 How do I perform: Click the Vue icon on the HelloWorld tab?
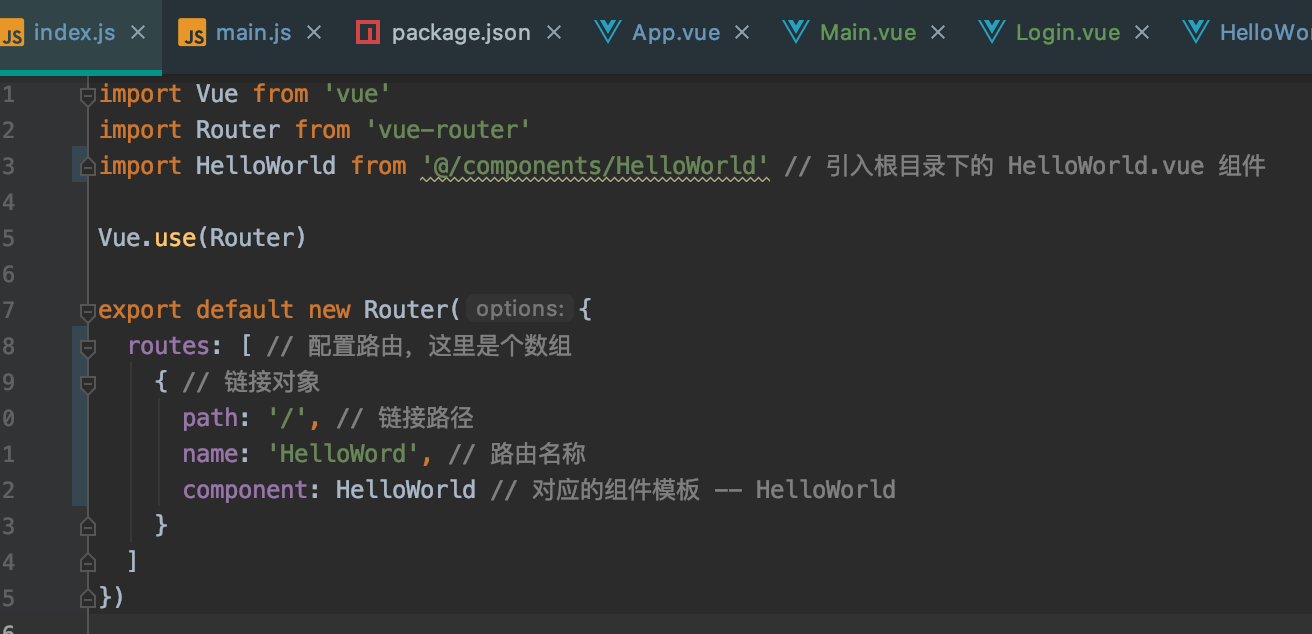(x=1196, y=31)
